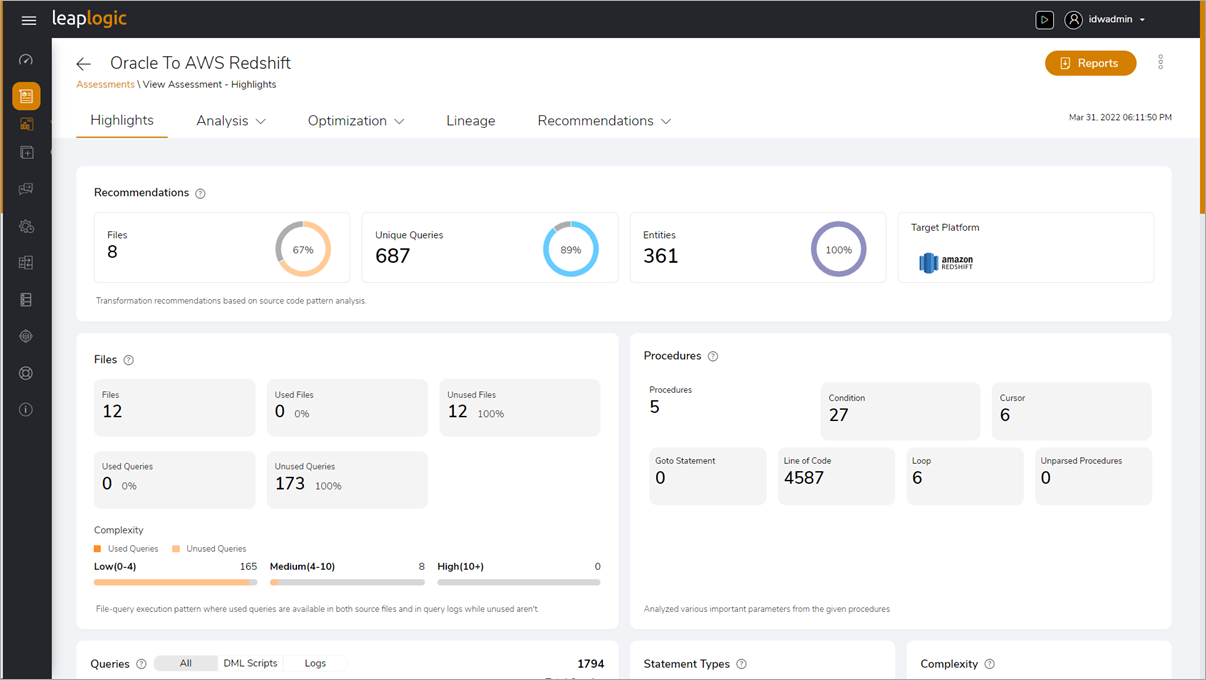Click the Unused Files 12 card
This screenshot has height=680, width=1206.
520,408
